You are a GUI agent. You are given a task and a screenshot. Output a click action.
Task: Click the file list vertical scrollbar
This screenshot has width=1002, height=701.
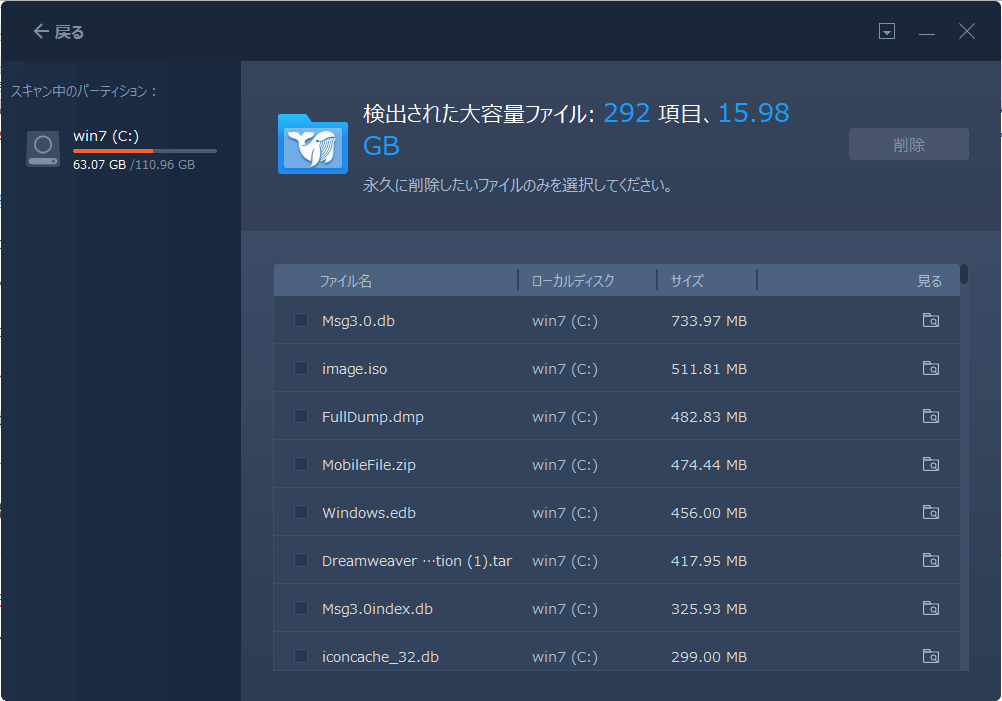click(964, 274)
